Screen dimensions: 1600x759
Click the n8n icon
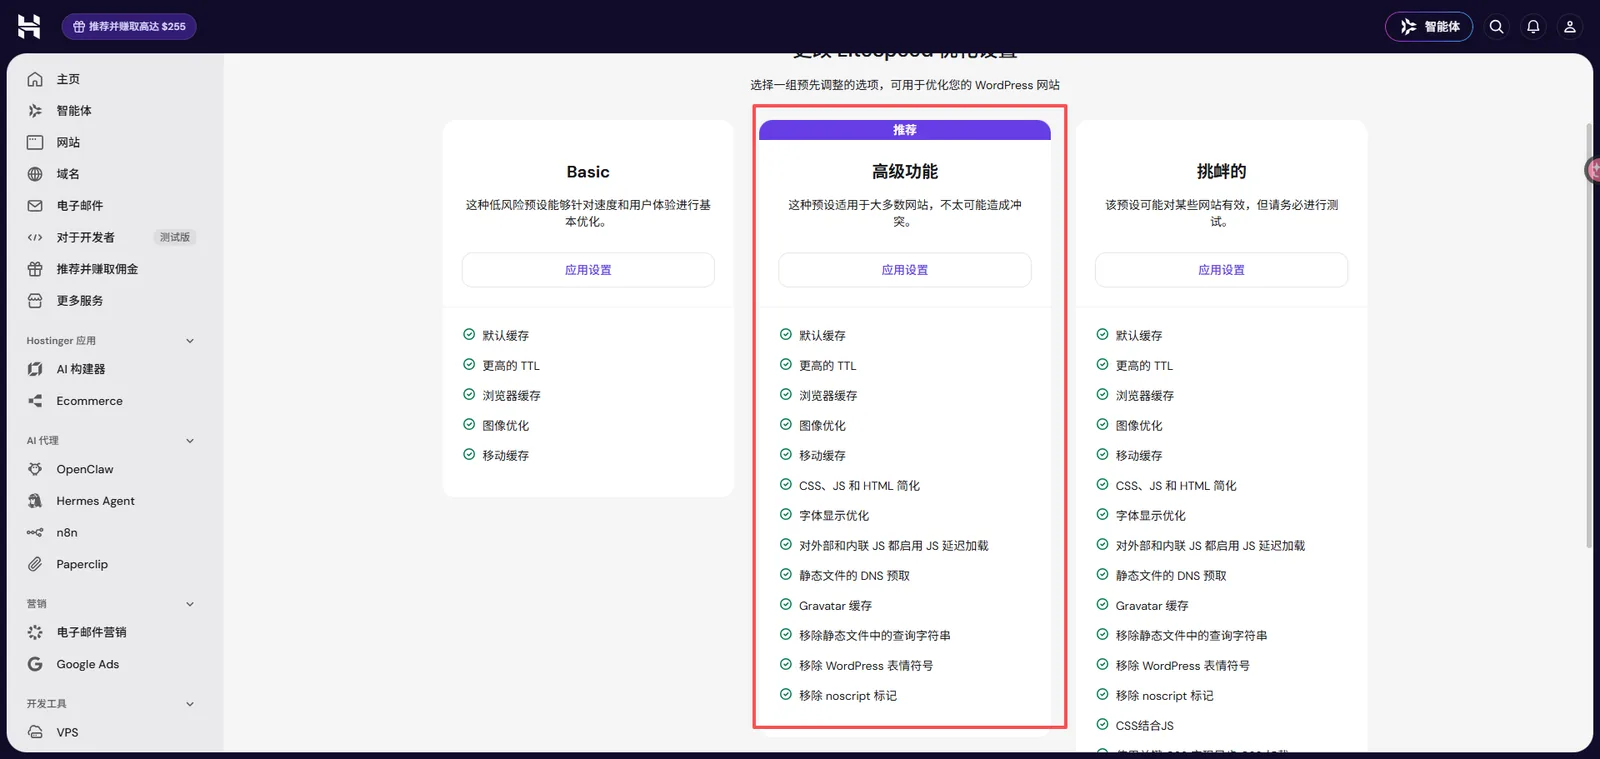[35, 533]
